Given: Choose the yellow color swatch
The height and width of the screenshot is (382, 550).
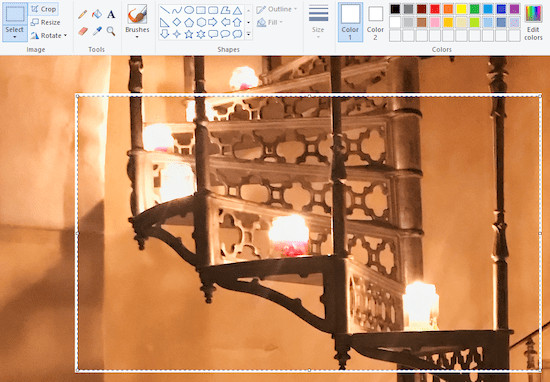Looking at the screenshot, I should [461, 9].
